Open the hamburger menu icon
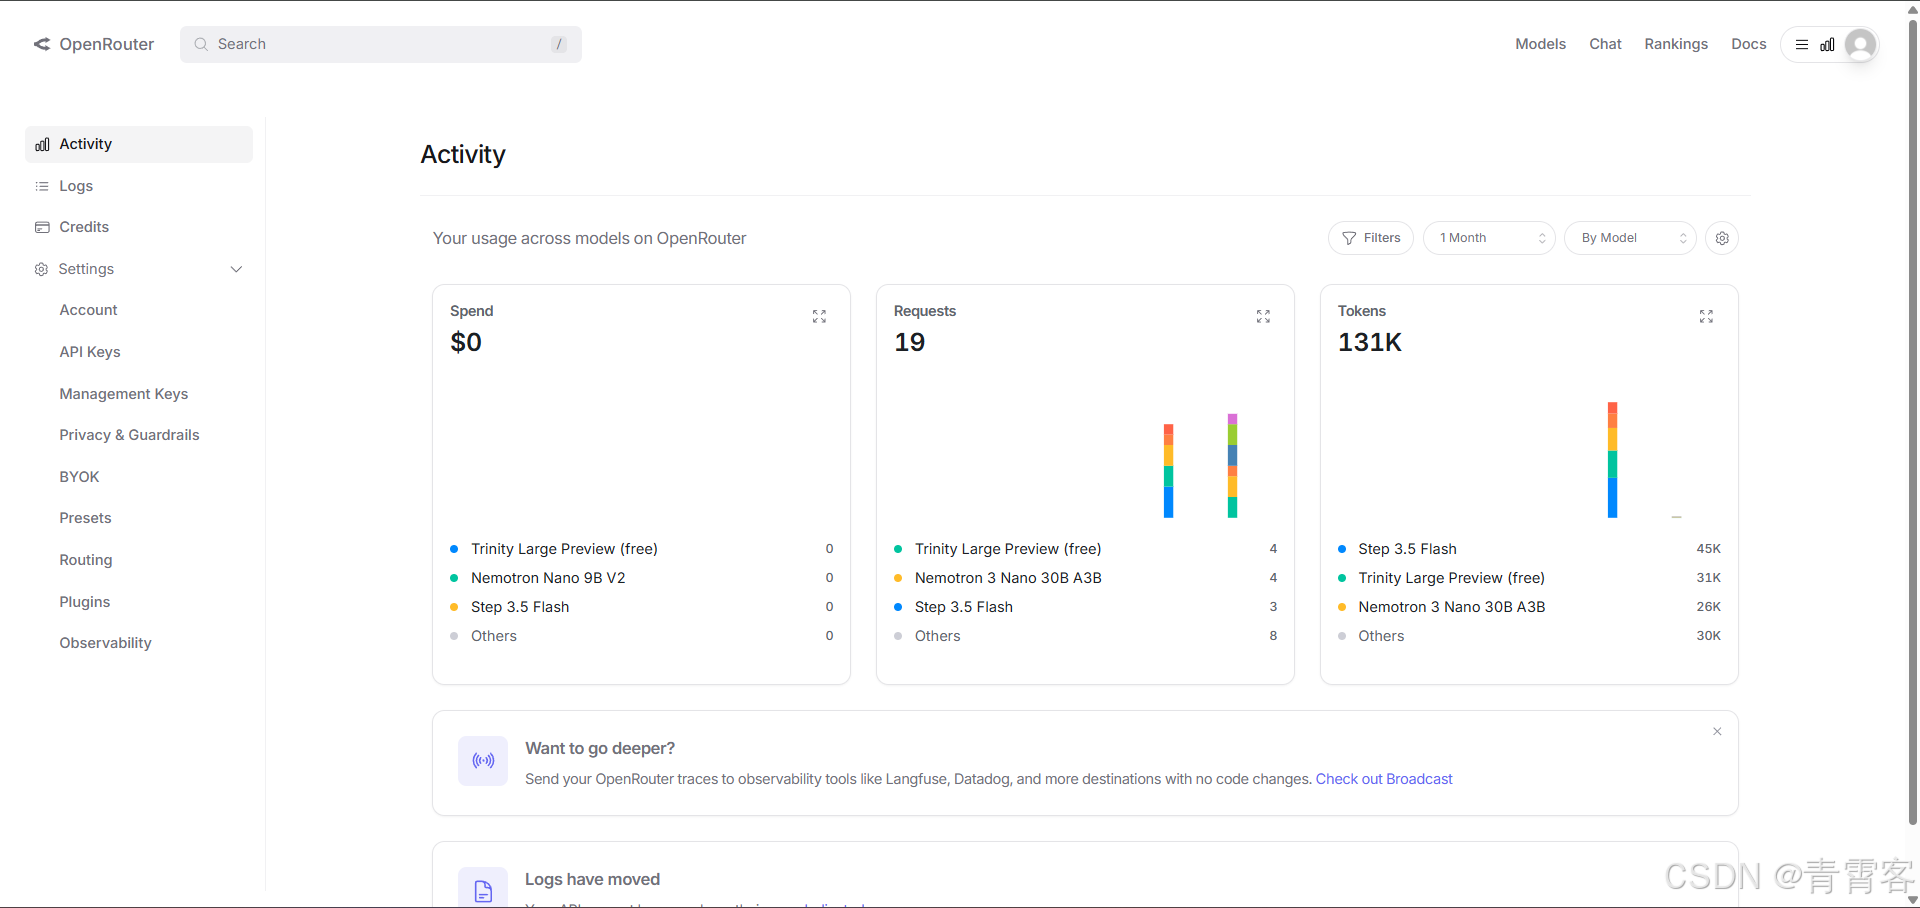Image resolution: width=1920 pixels, height=908 pixels. click(x=1802, y=44)
